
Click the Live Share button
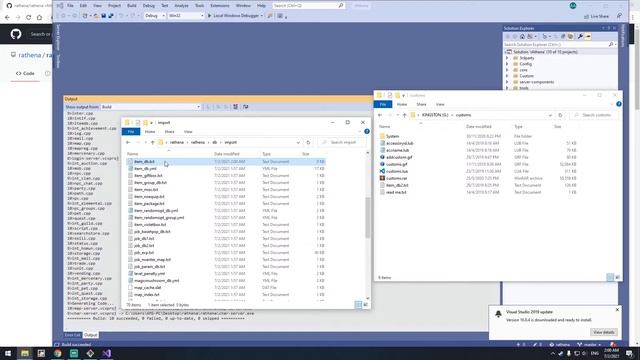click(596, 16)
